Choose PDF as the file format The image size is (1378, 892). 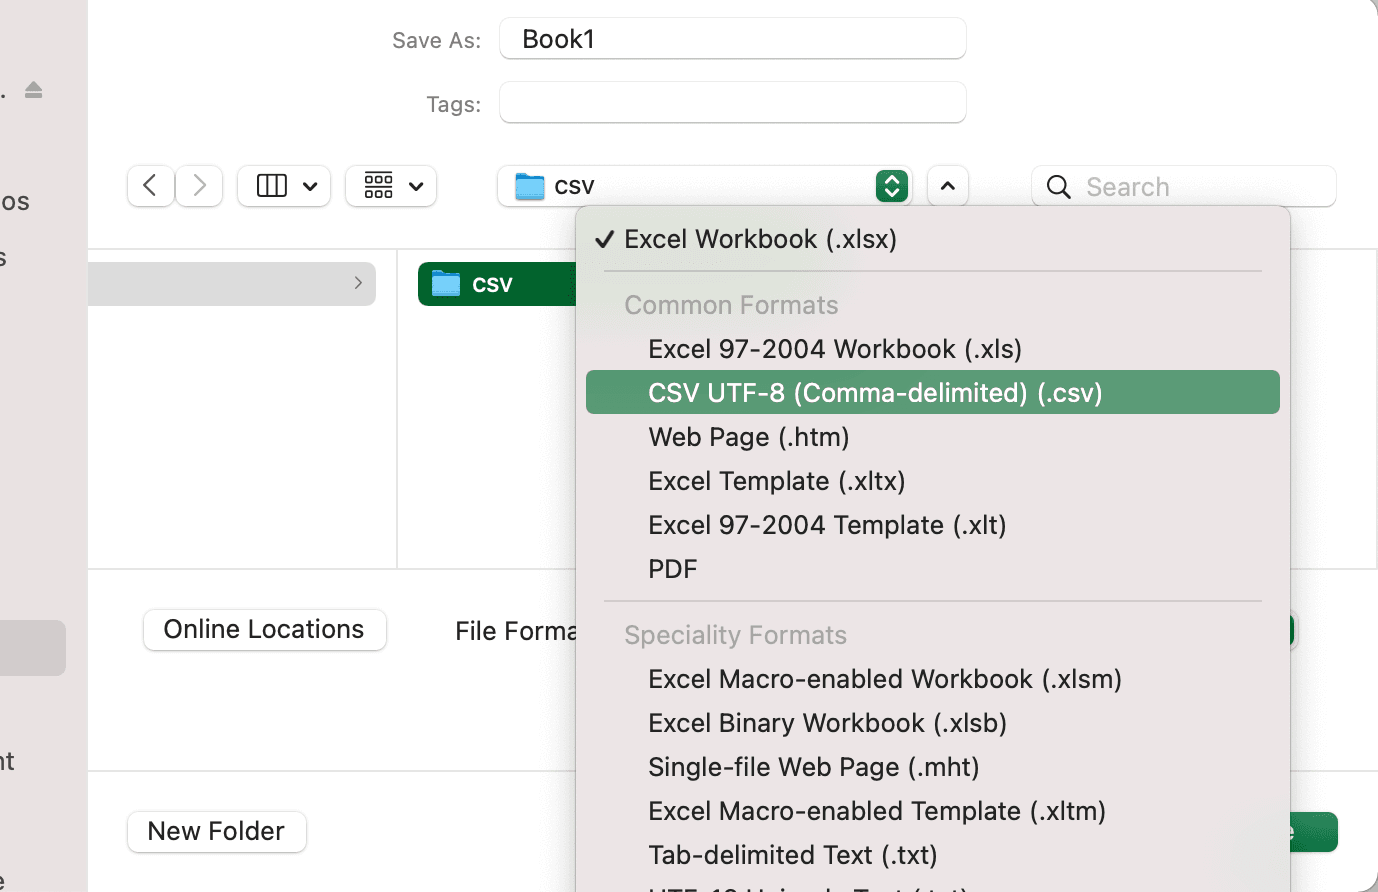click(x=672, y=568)
